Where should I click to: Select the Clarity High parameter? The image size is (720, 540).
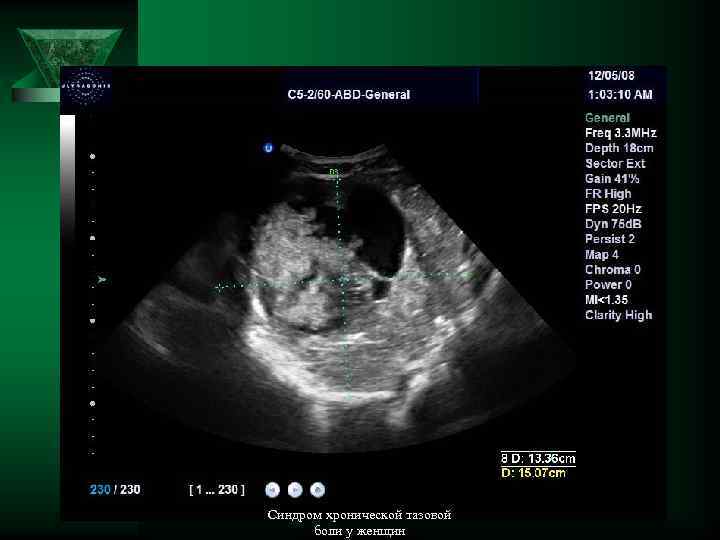619,315
